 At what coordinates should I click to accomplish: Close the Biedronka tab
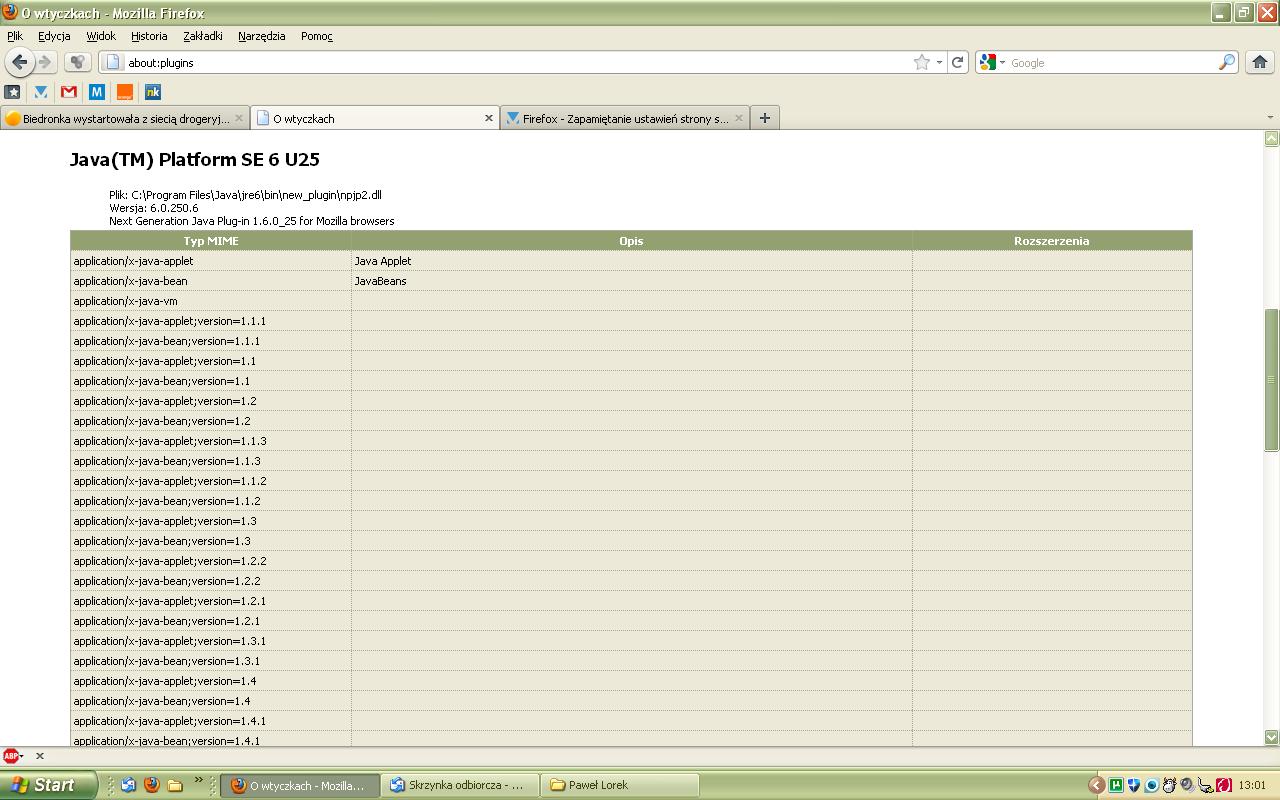pos(238,118)
